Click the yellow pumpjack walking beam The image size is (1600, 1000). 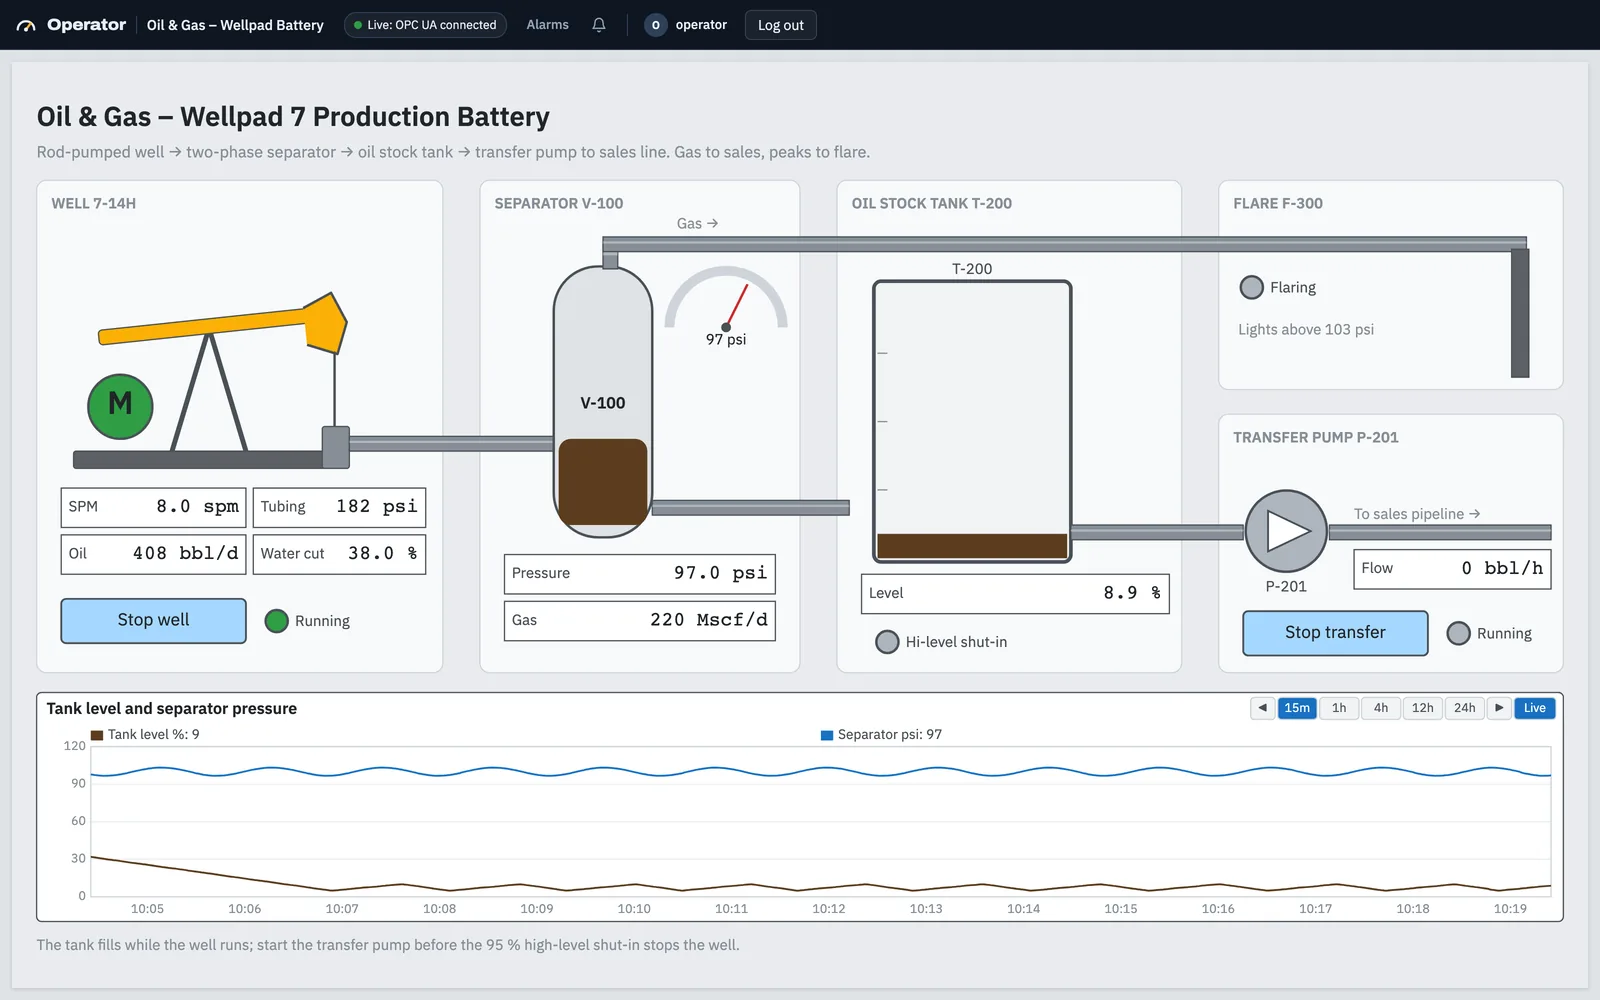[222, 323]
